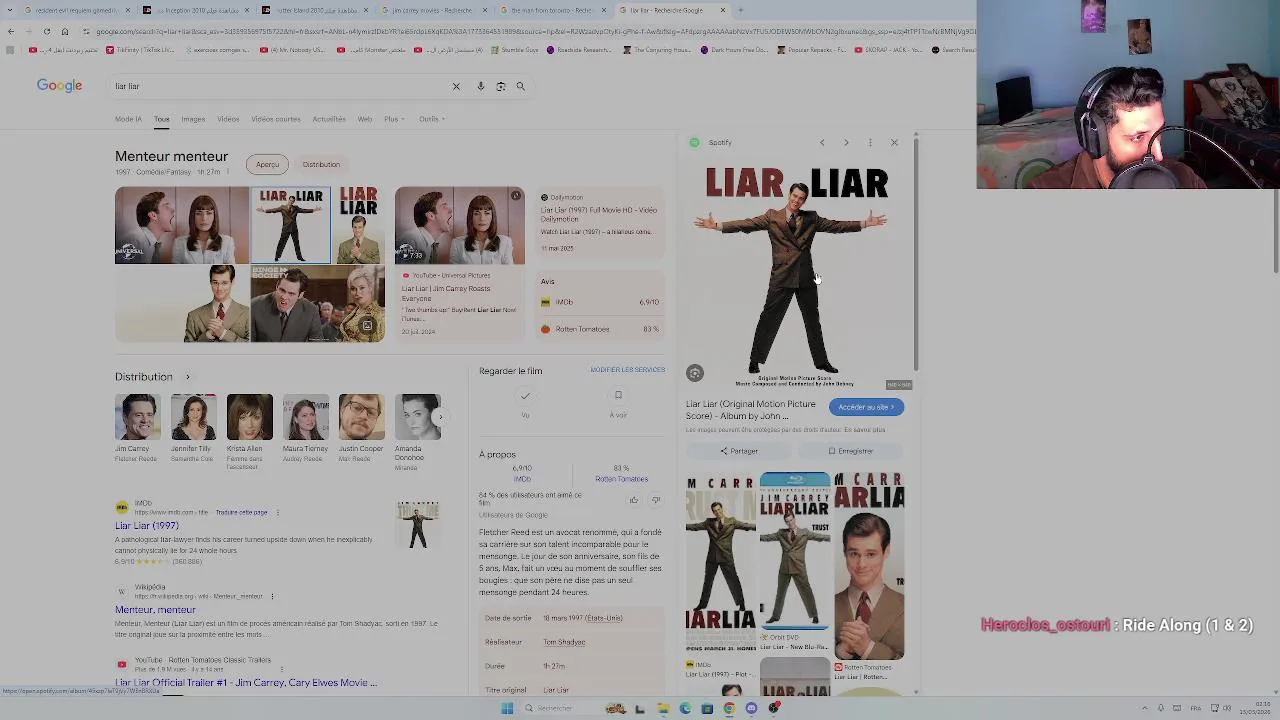Viewport: 1280px width, 720px height.
Task: Click the magnifier search submit icon
Action: click(520, 86)
